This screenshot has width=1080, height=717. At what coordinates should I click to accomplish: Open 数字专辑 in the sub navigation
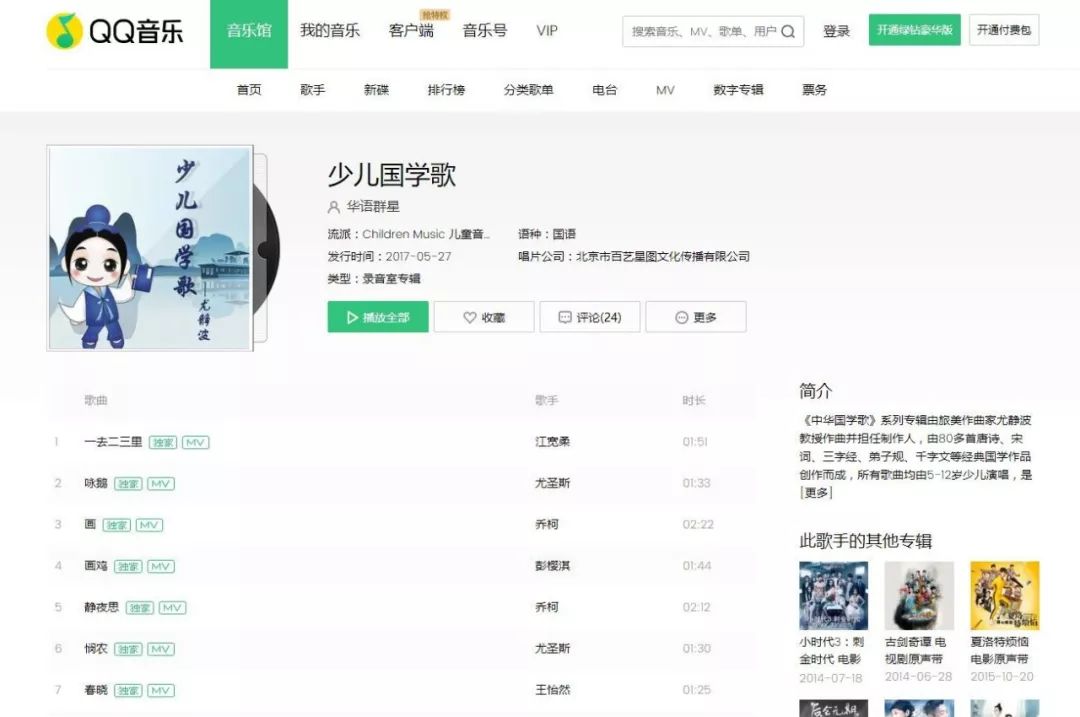point(738,90)
